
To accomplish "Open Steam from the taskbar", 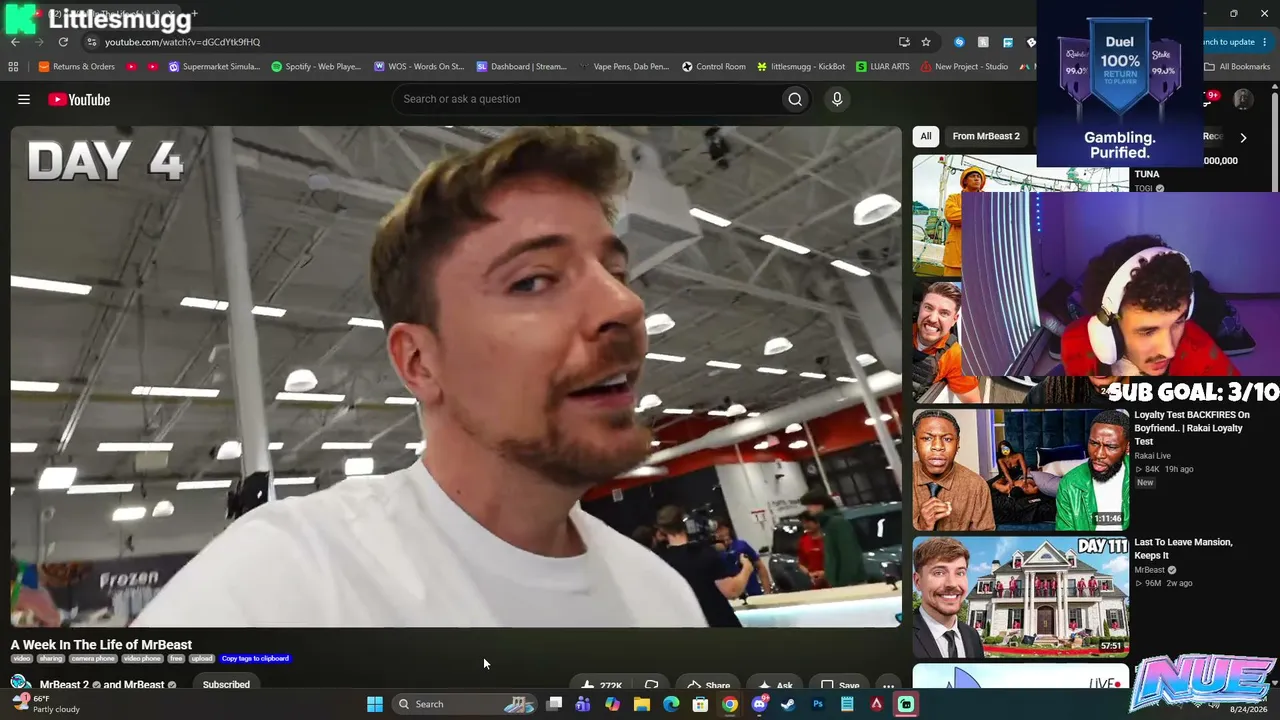I will click(788, 704).
